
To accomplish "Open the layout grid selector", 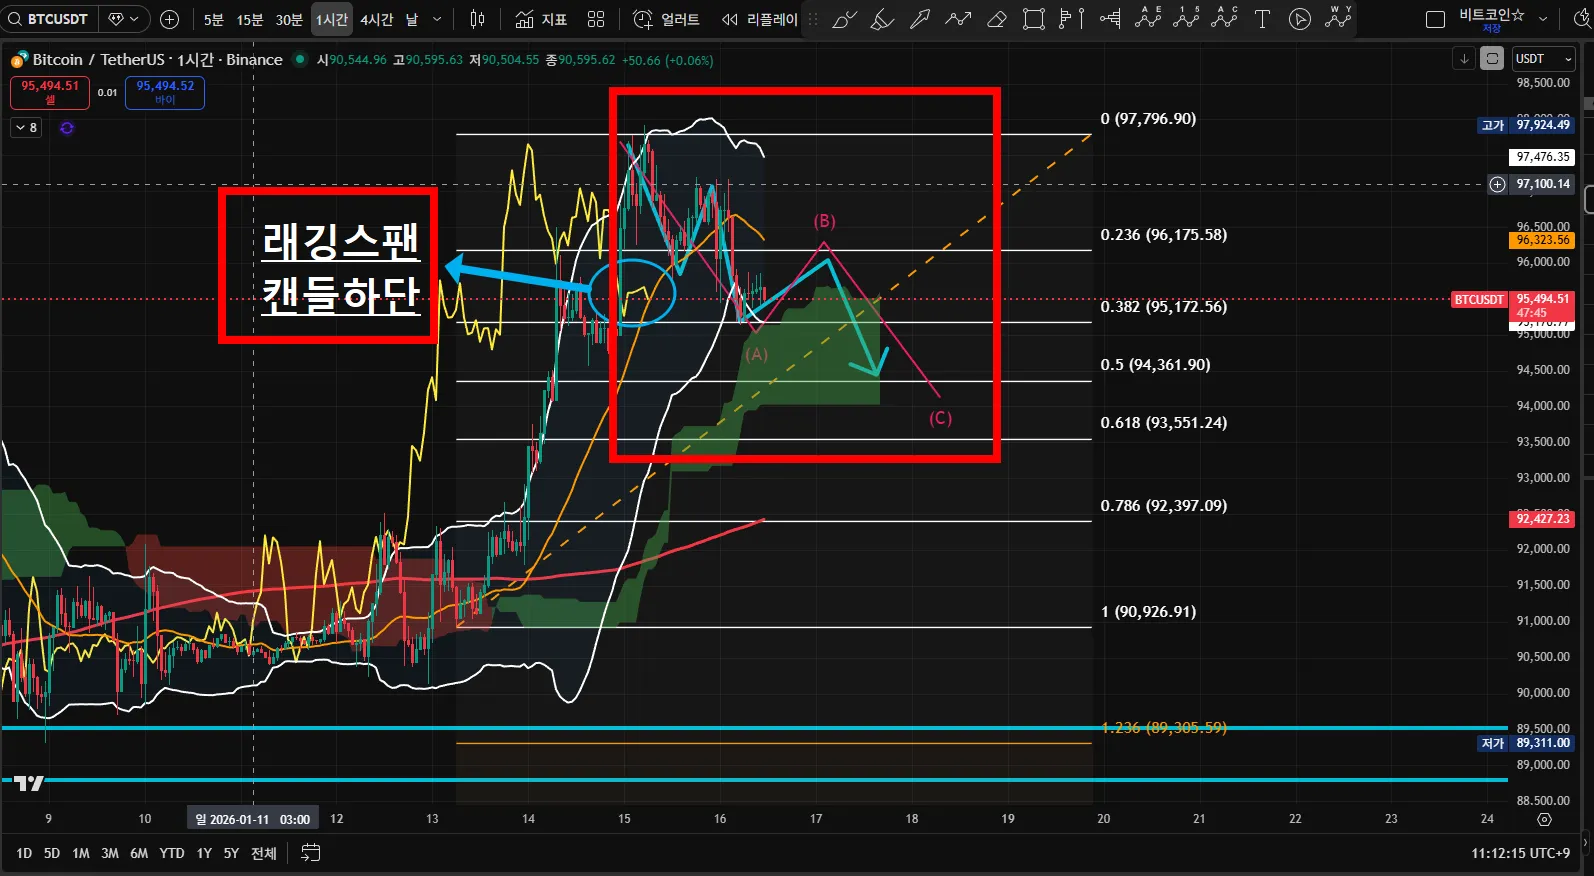I will [x=596, y=19].
